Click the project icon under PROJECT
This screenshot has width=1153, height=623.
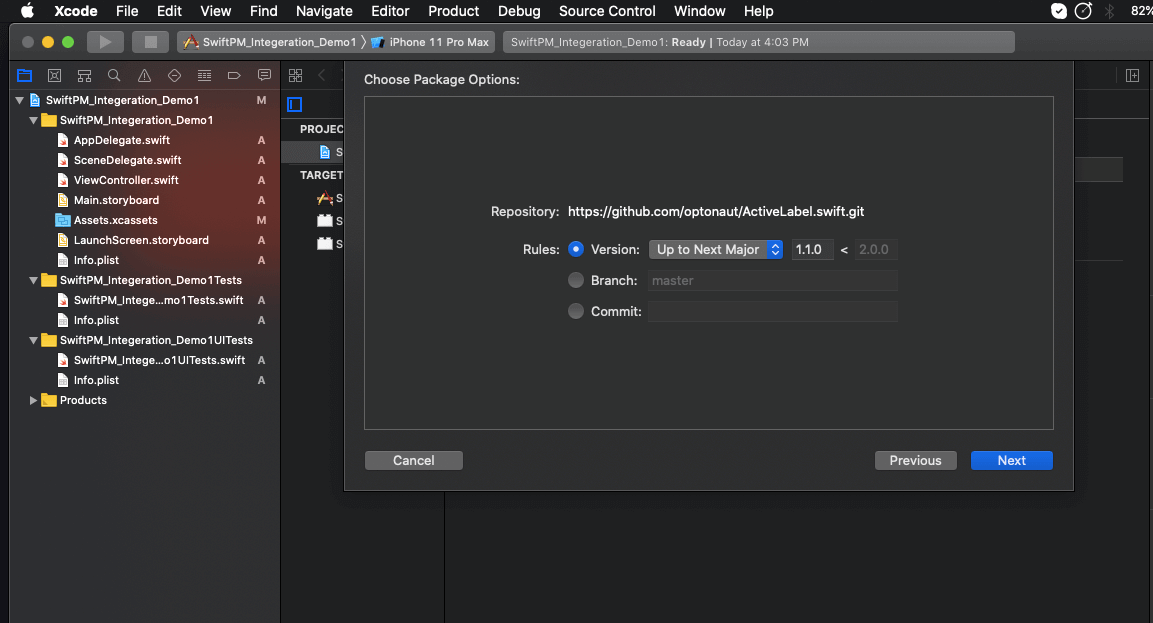325,152
